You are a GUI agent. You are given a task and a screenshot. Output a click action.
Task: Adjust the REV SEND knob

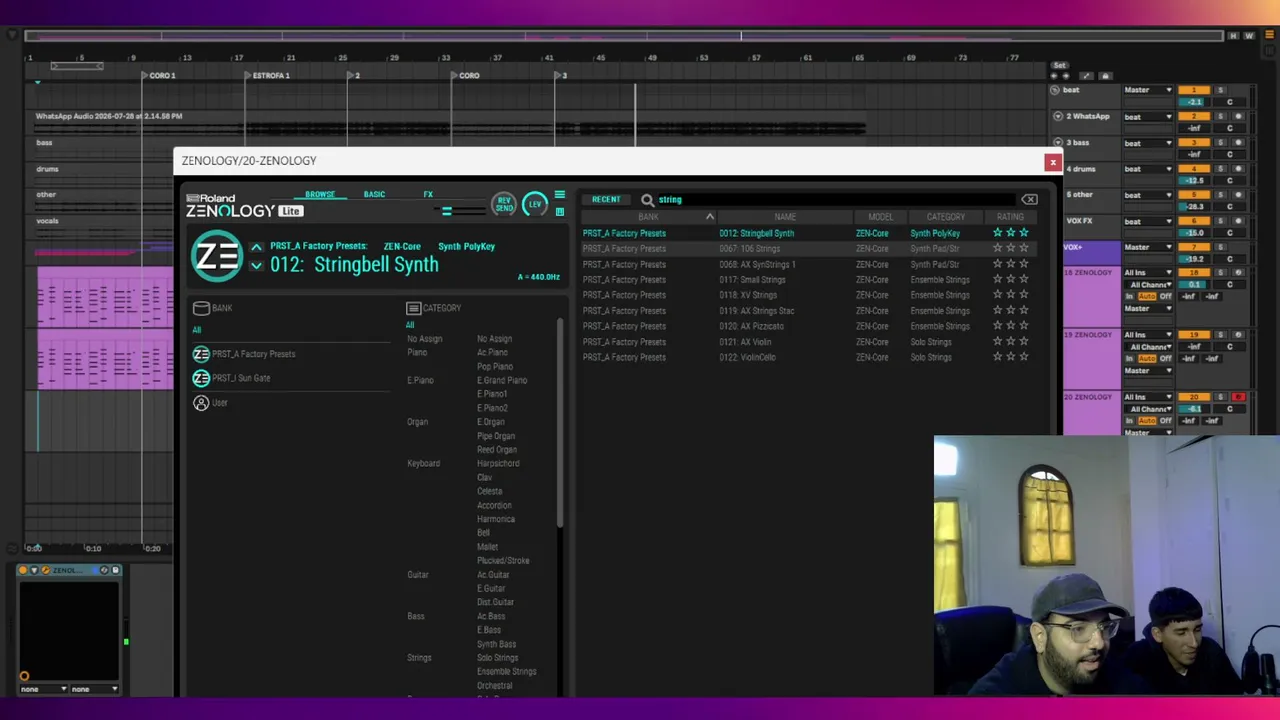pyautogui.click(x=503, y=204)
